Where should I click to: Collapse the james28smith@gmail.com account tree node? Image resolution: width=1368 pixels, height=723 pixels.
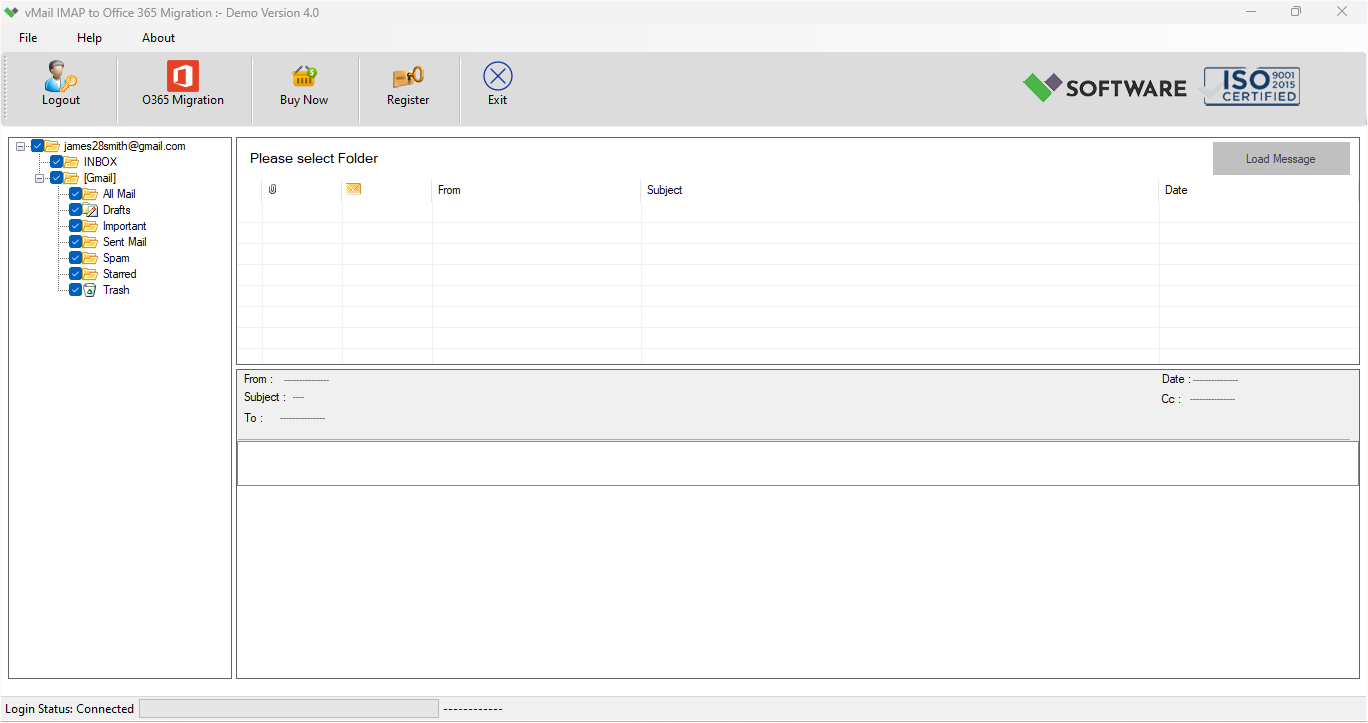(x=21, y=146)
